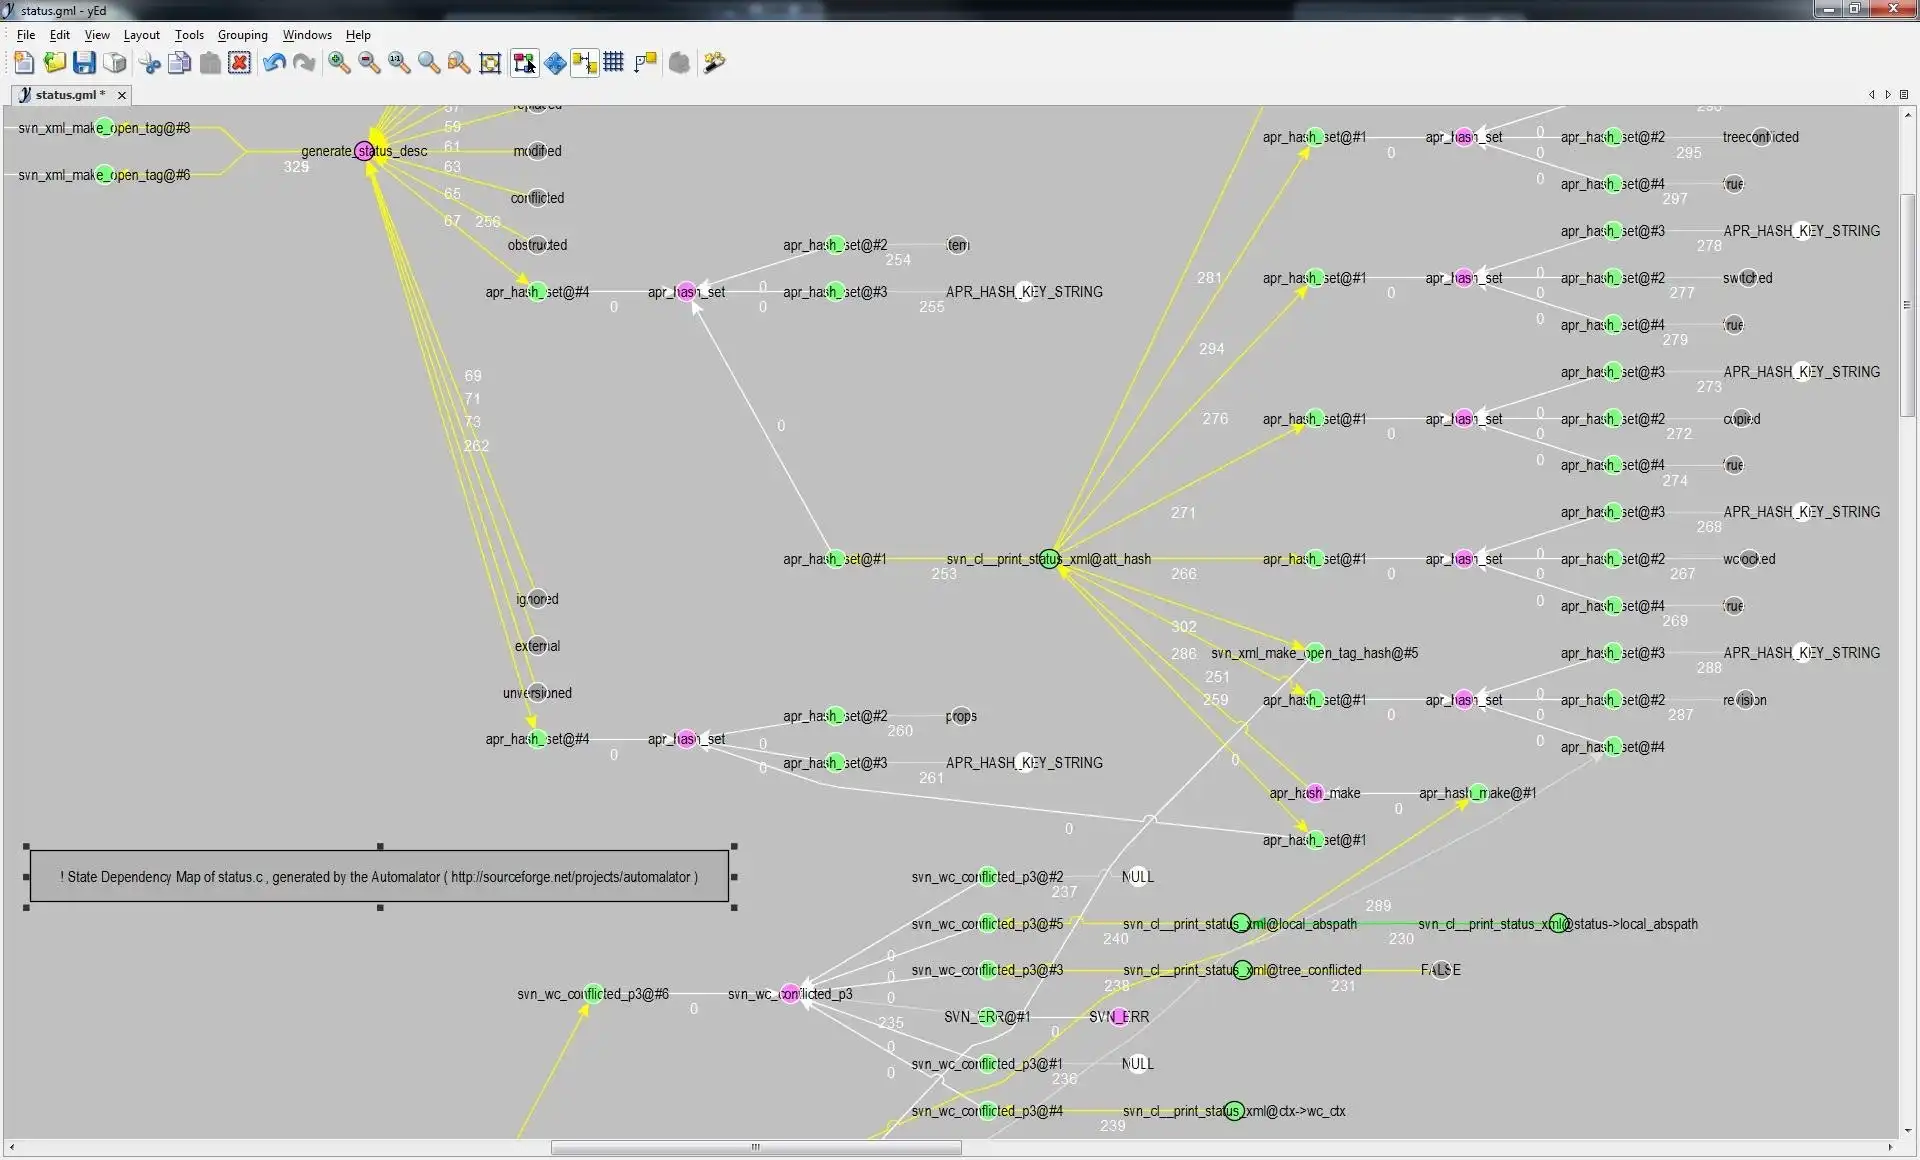Screen dimensions: 1920x1160
Task: Toggle the grid display button
Action: 614,63
